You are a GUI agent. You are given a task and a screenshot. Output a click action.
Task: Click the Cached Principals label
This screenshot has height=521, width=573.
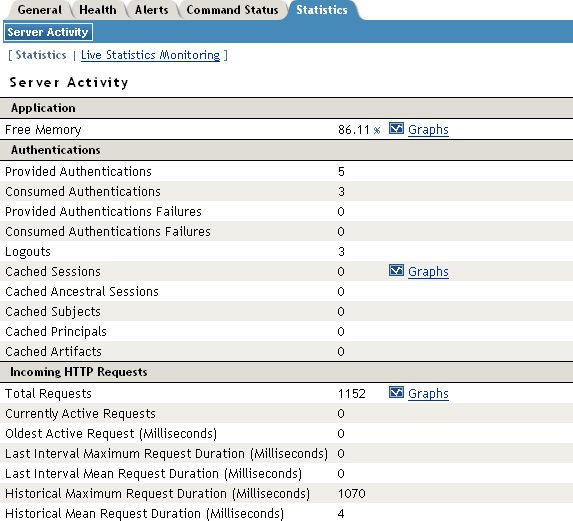[56, 332]
